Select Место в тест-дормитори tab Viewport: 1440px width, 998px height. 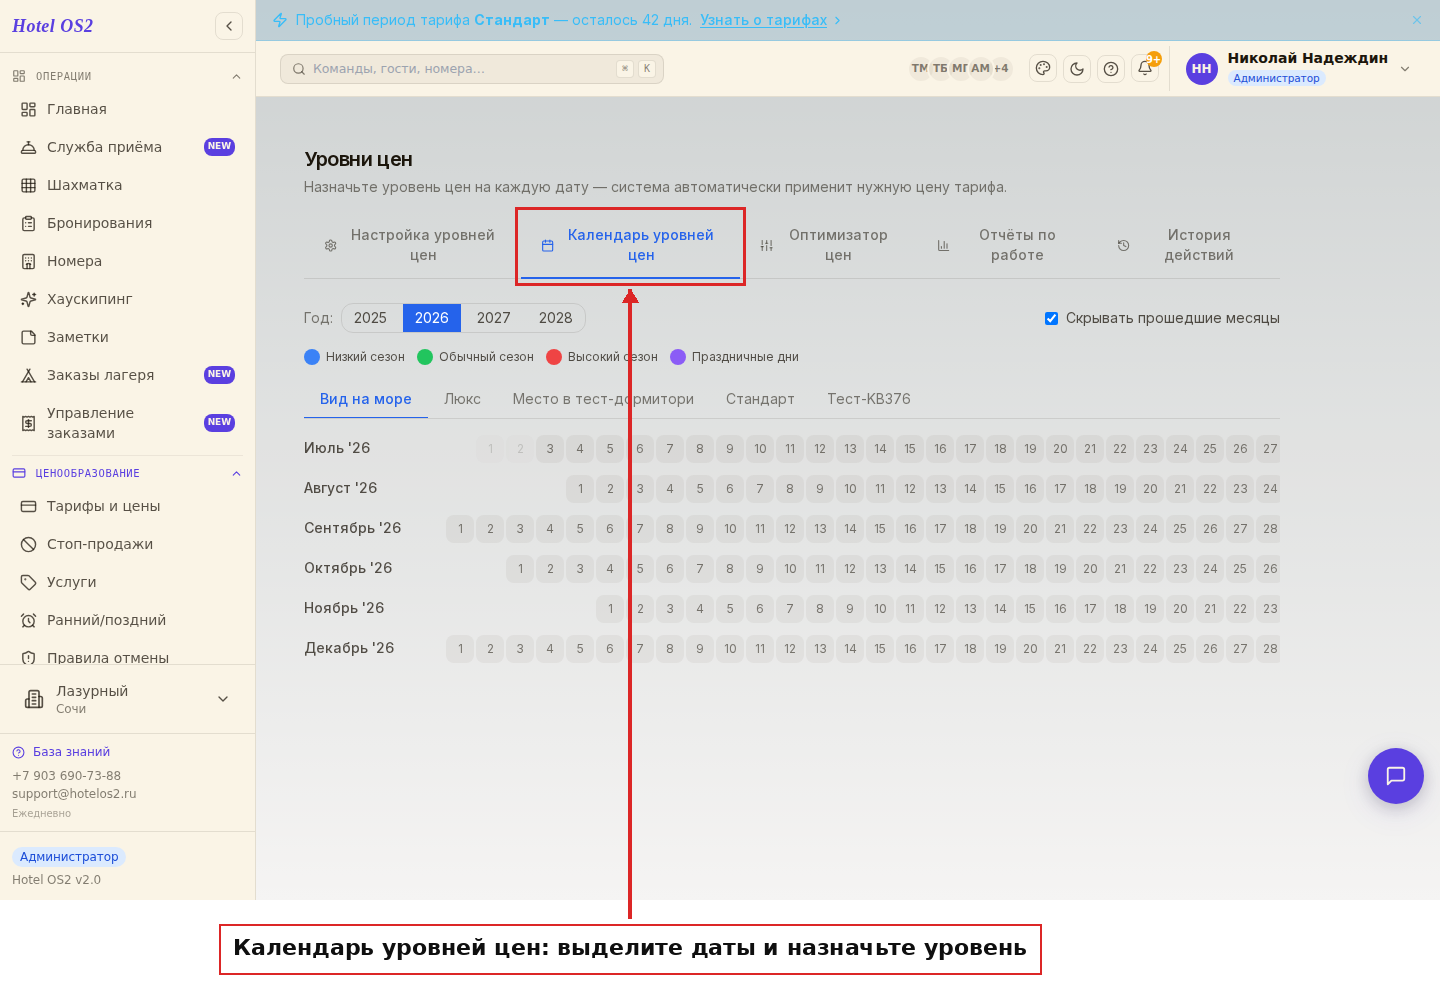[x=603, y=399]
